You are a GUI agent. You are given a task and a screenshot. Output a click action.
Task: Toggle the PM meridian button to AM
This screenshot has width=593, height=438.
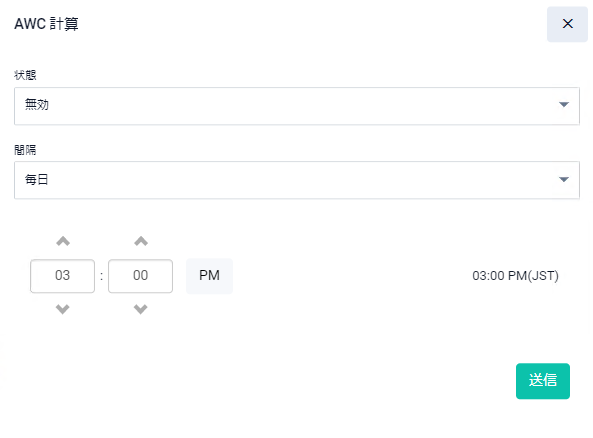209,276
